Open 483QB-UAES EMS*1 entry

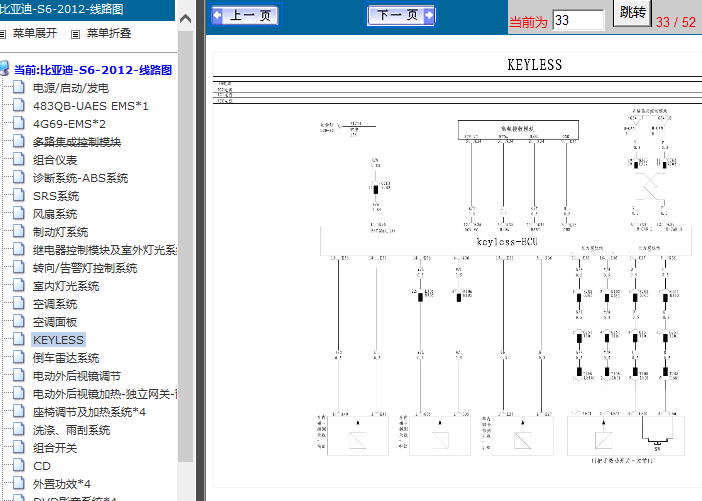(x=90, y=106)
